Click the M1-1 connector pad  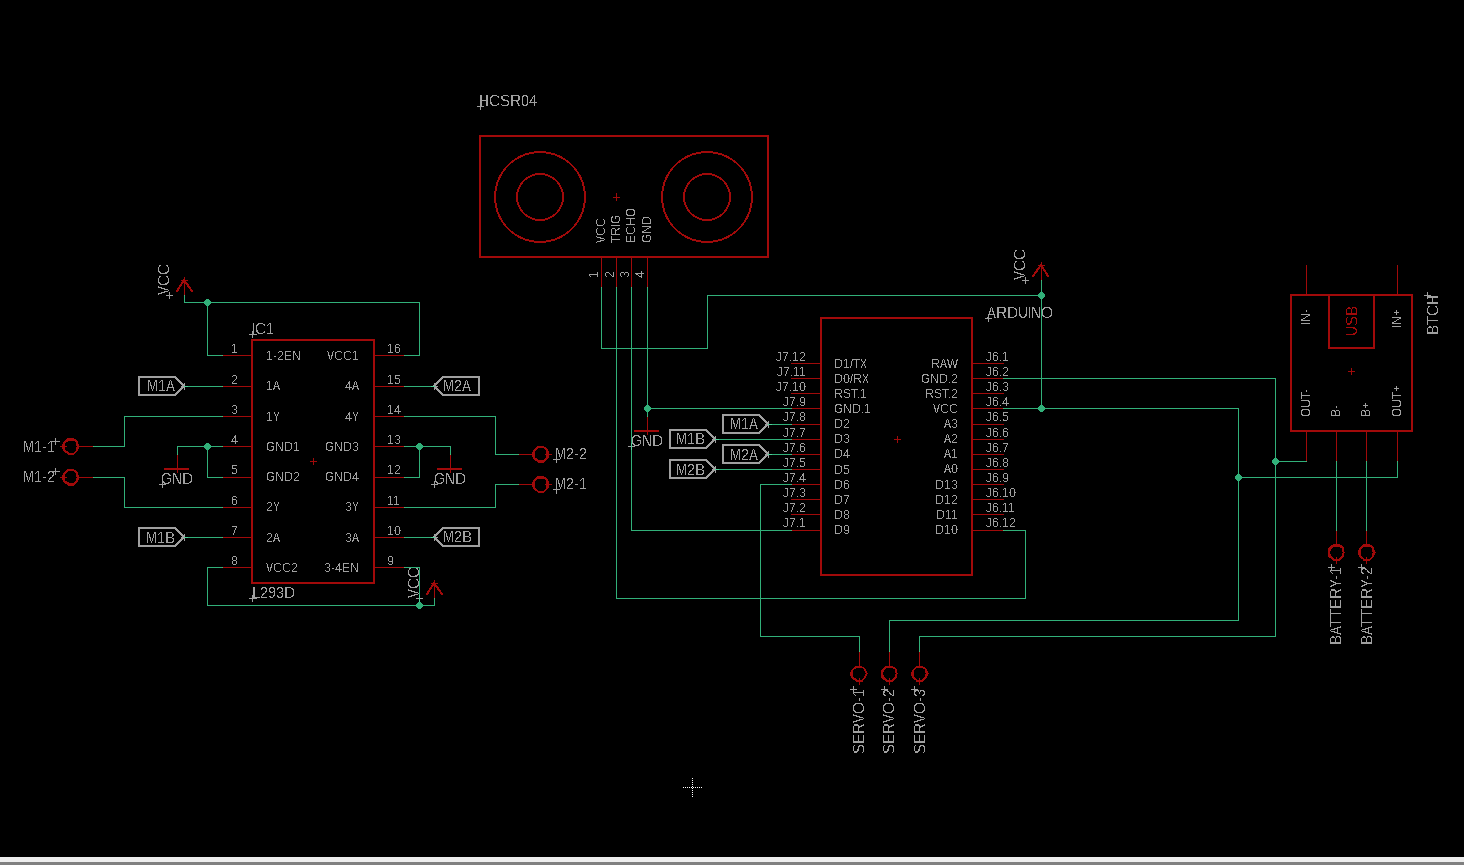(70, 447)
